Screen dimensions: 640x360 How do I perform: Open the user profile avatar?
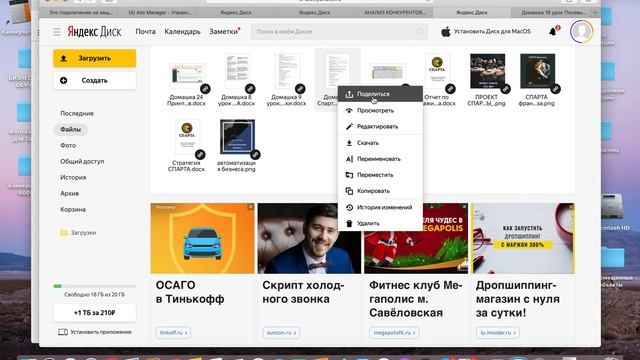[581, 31]
